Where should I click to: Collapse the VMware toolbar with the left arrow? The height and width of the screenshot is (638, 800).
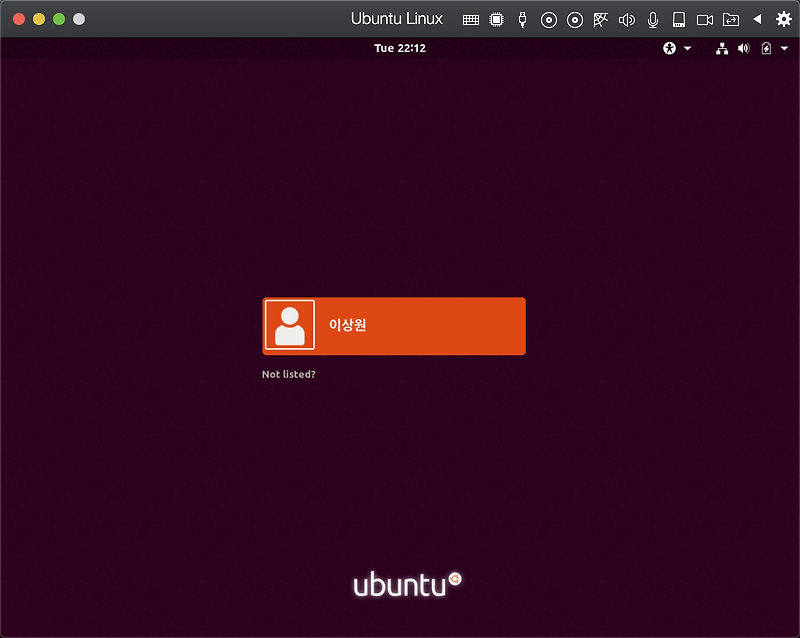click(x=757, y=18)
